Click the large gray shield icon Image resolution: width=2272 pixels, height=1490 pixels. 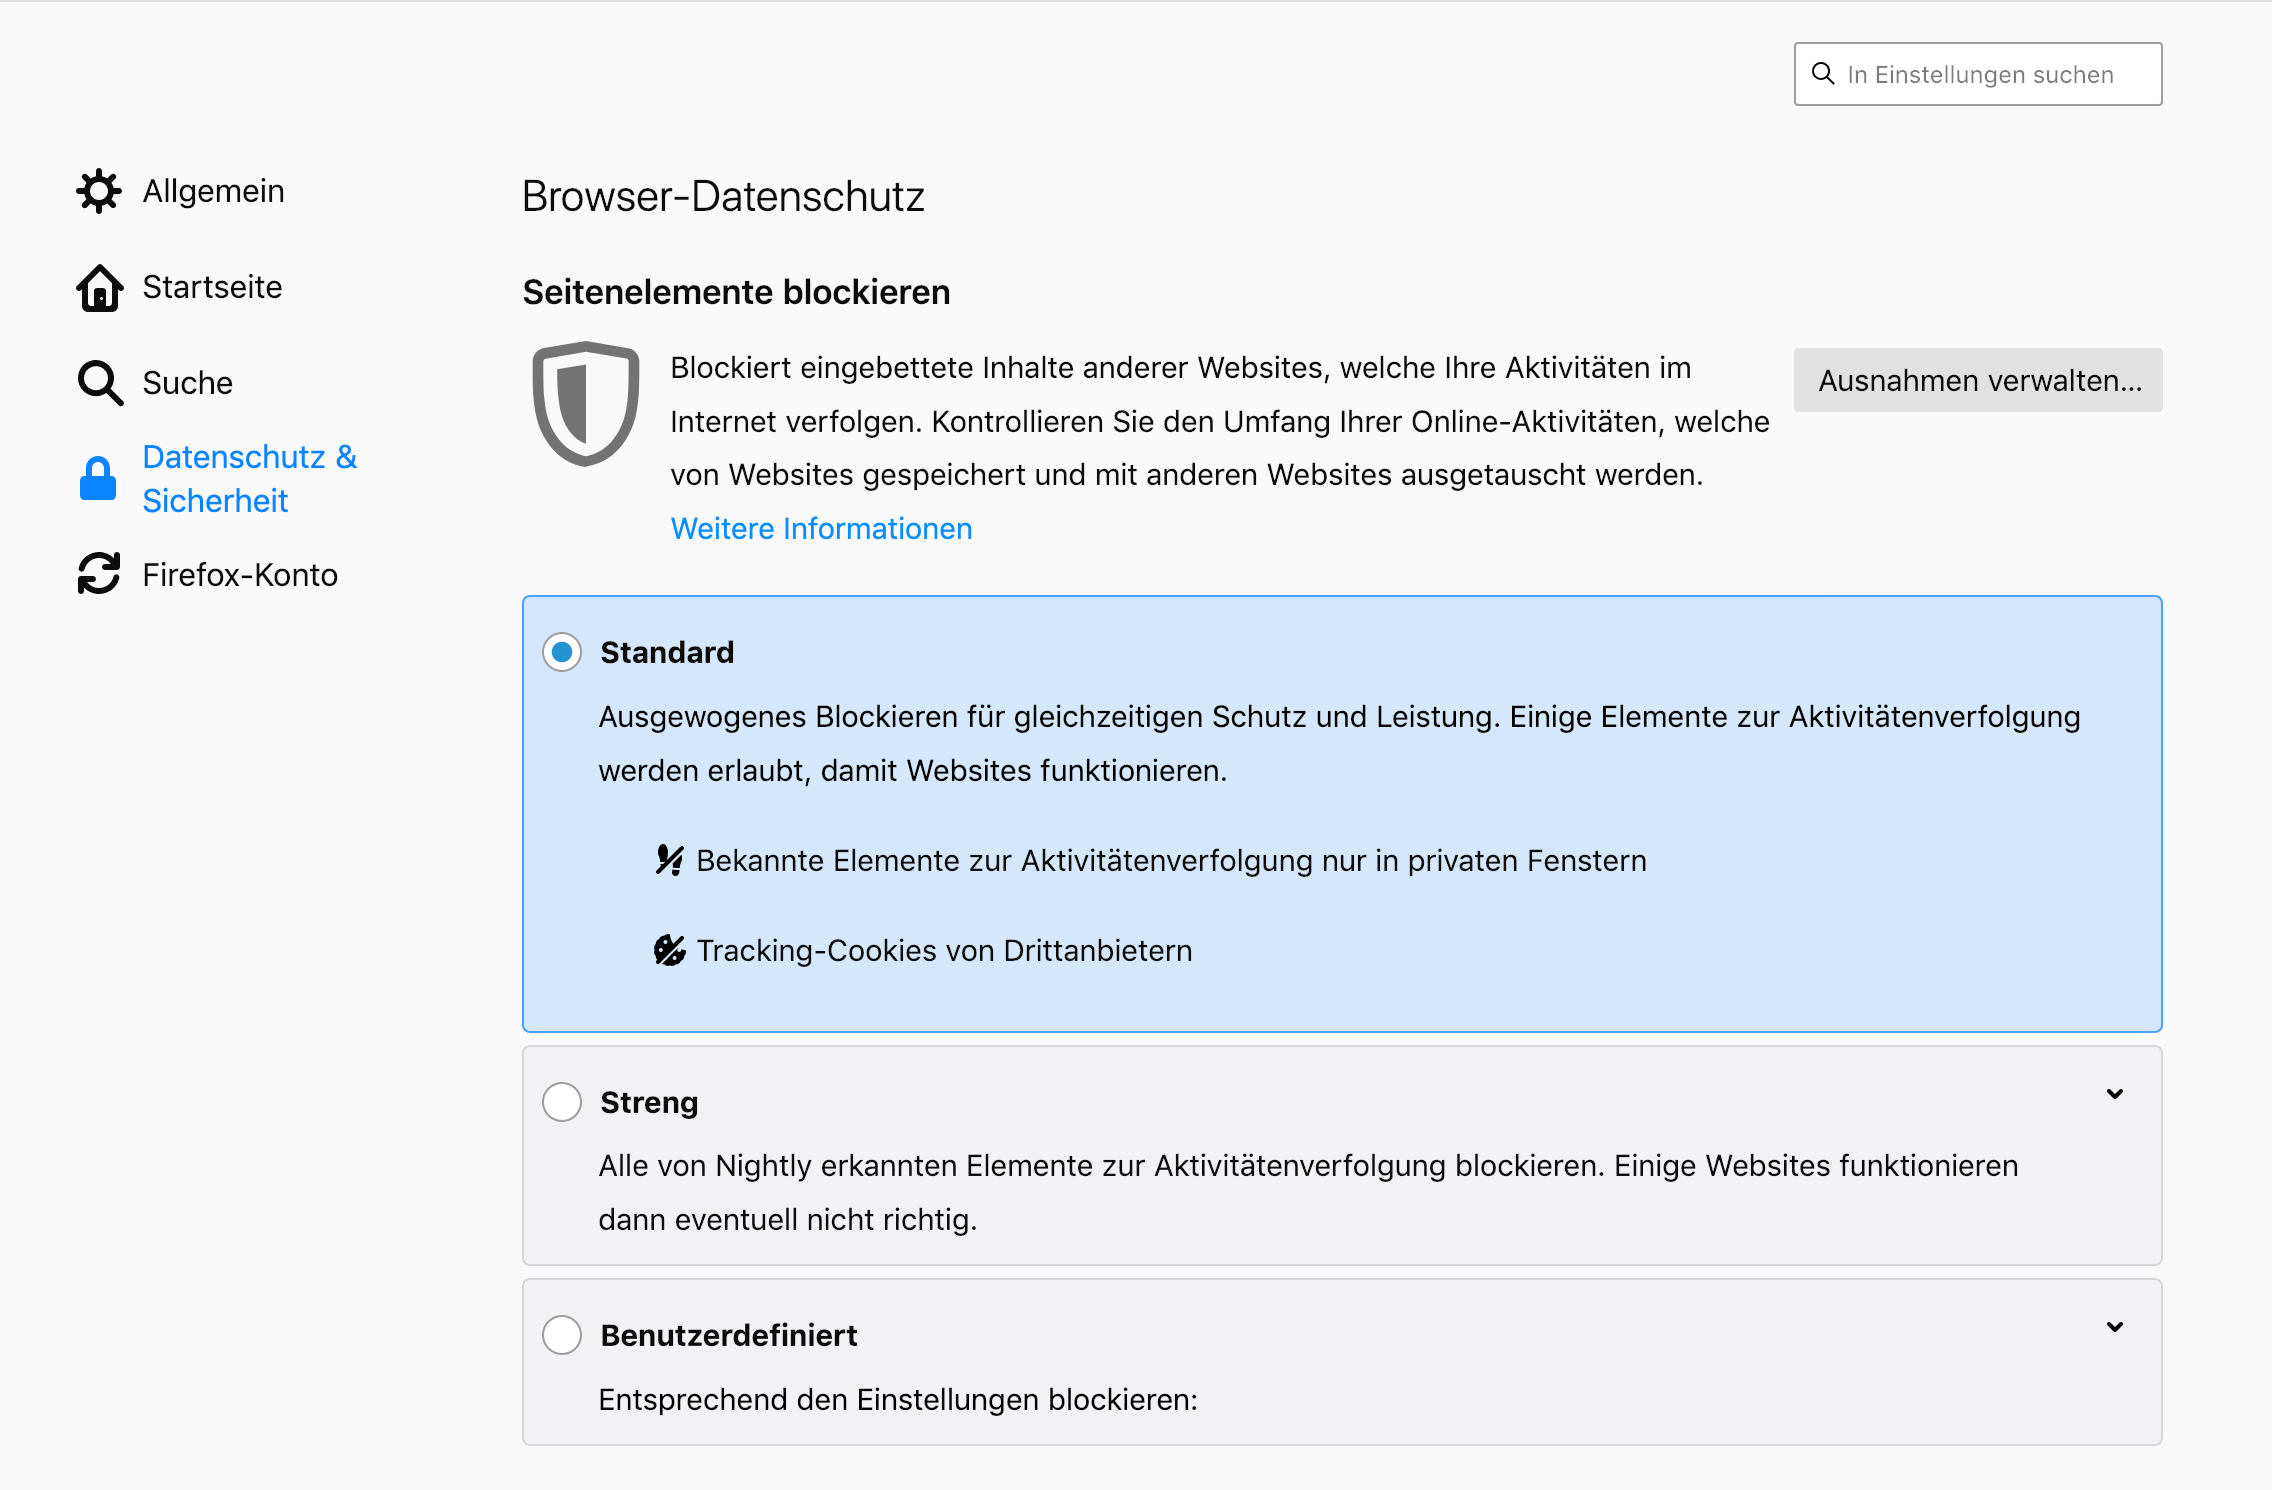point(586,404)
